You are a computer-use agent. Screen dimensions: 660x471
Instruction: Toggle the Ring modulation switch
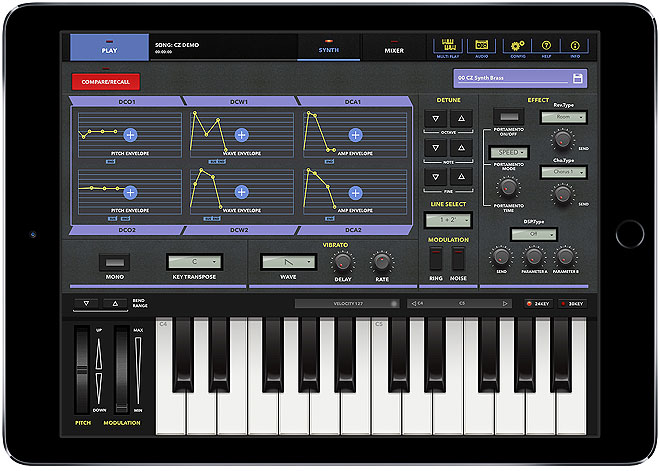[436, 257]
